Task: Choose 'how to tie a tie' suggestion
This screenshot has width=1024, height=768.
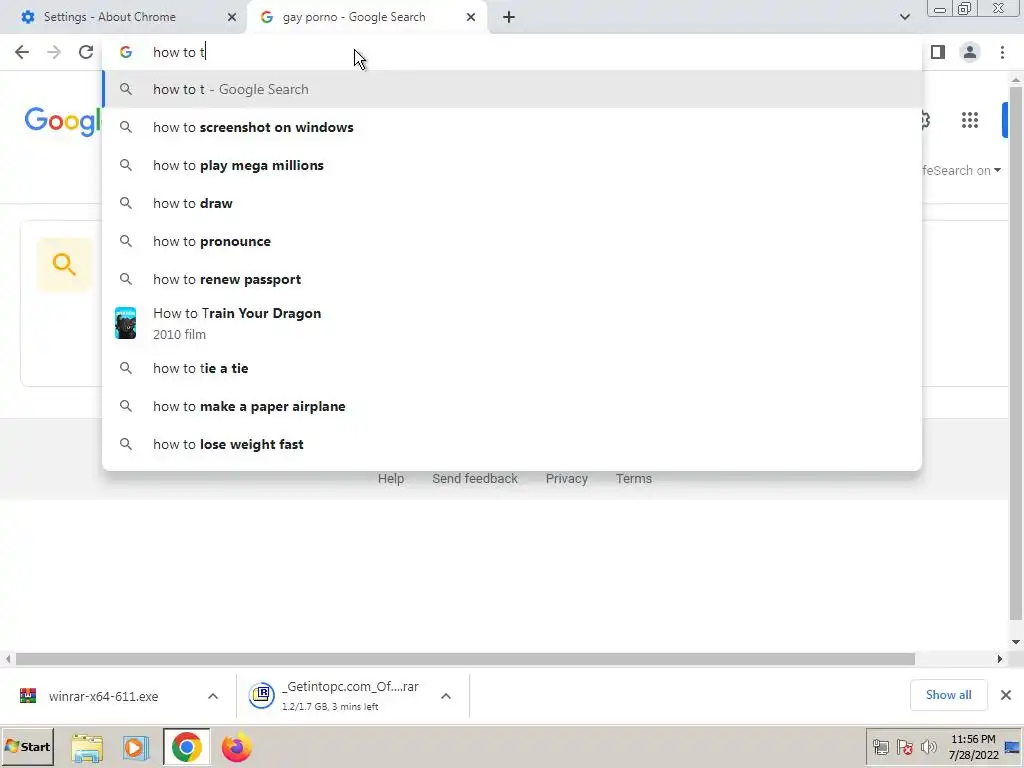Action: pos(512,368)
